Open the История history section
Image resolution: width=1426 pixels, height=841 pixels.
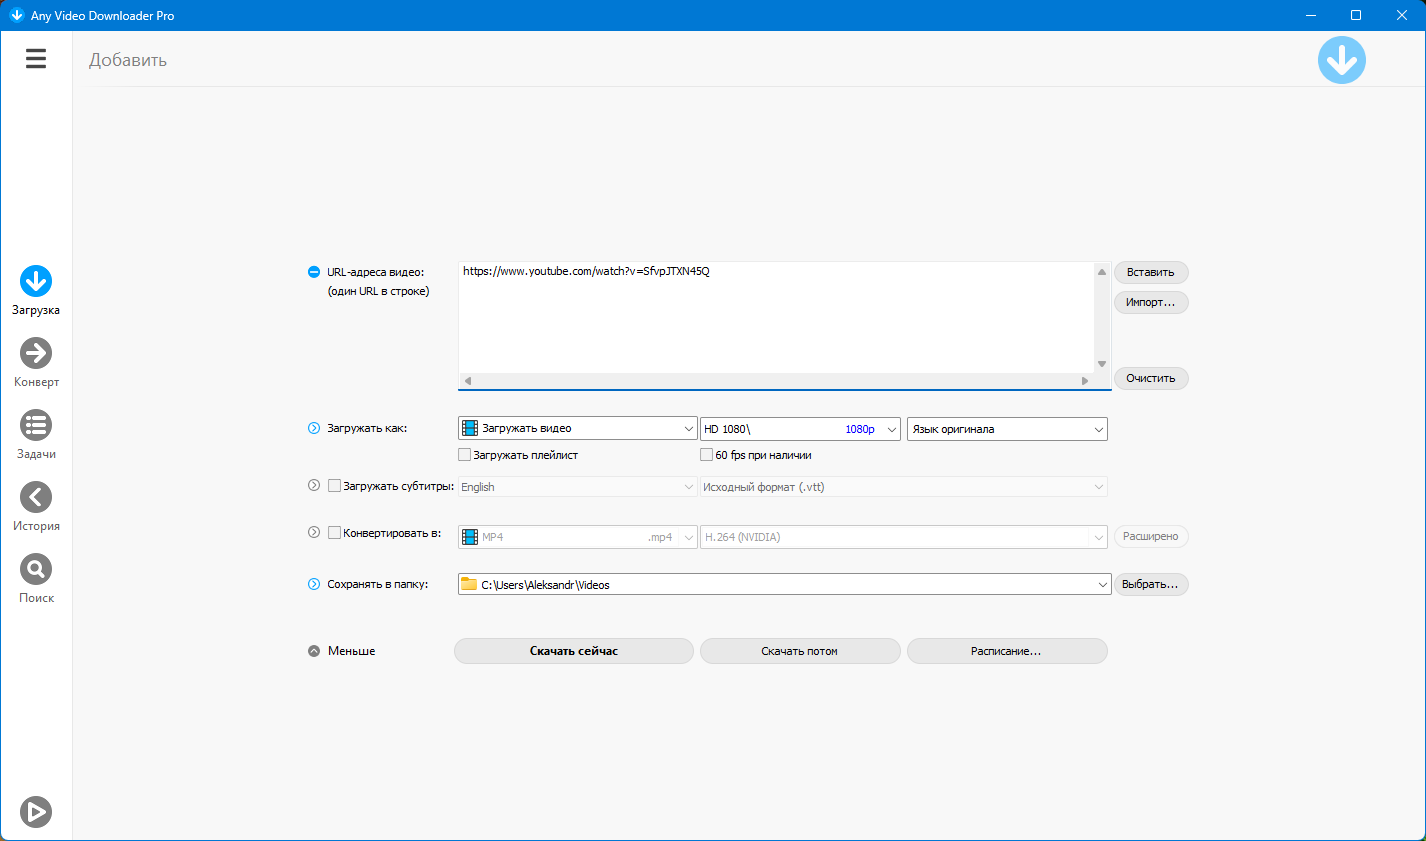point(36,498)
